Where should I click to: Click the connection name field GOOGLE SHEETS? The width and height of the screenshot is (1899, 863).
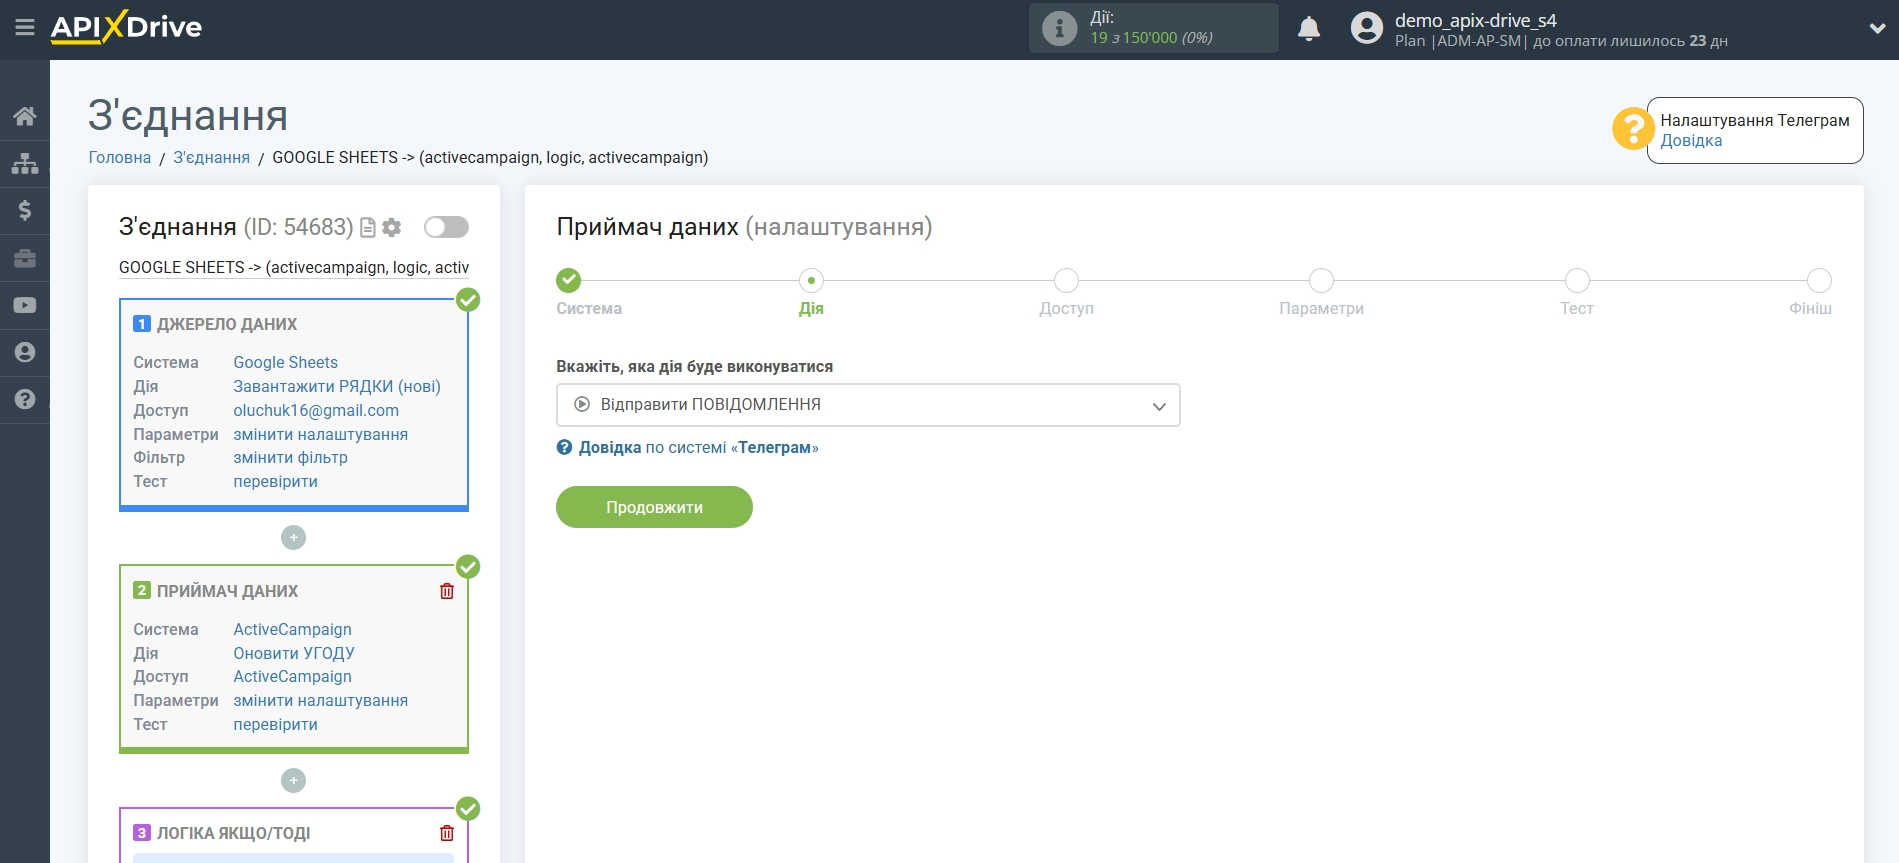click(x=294, y=268)
